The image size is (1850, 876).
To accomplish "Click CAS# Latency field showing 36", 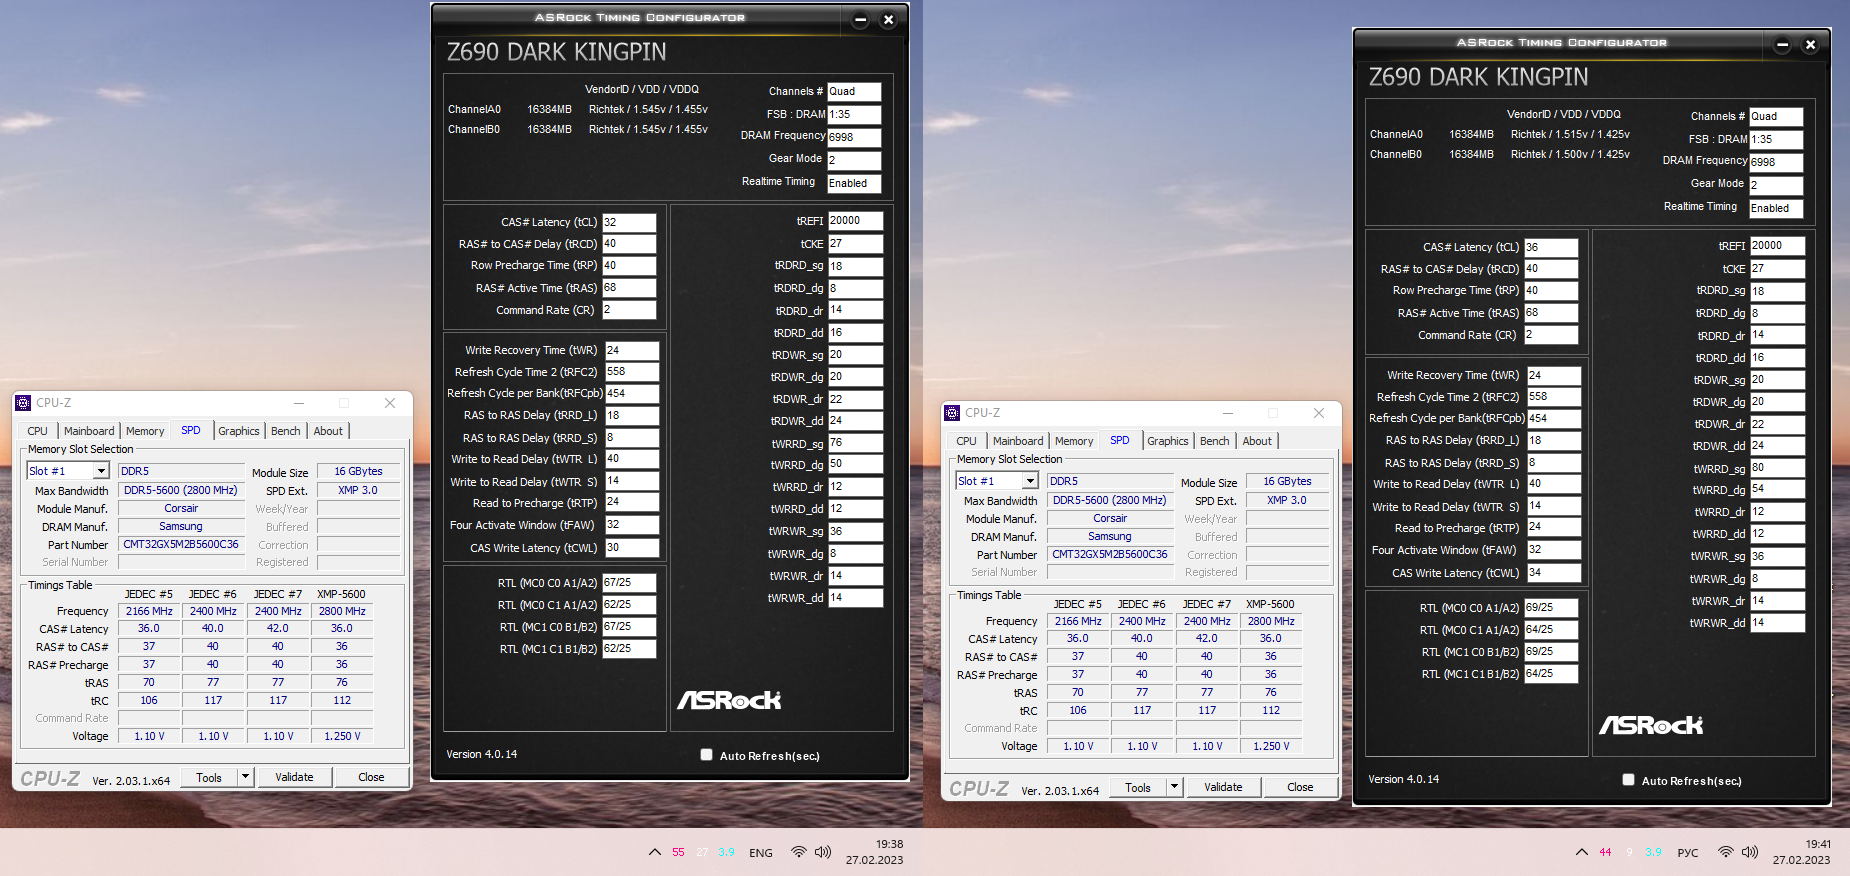I will (x=1551, y=247).
